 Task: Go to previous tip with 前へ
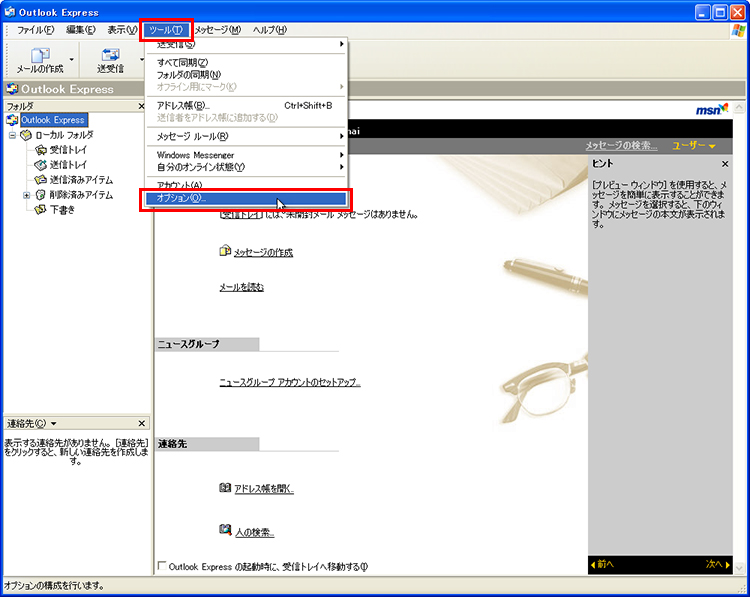[603, 564]
